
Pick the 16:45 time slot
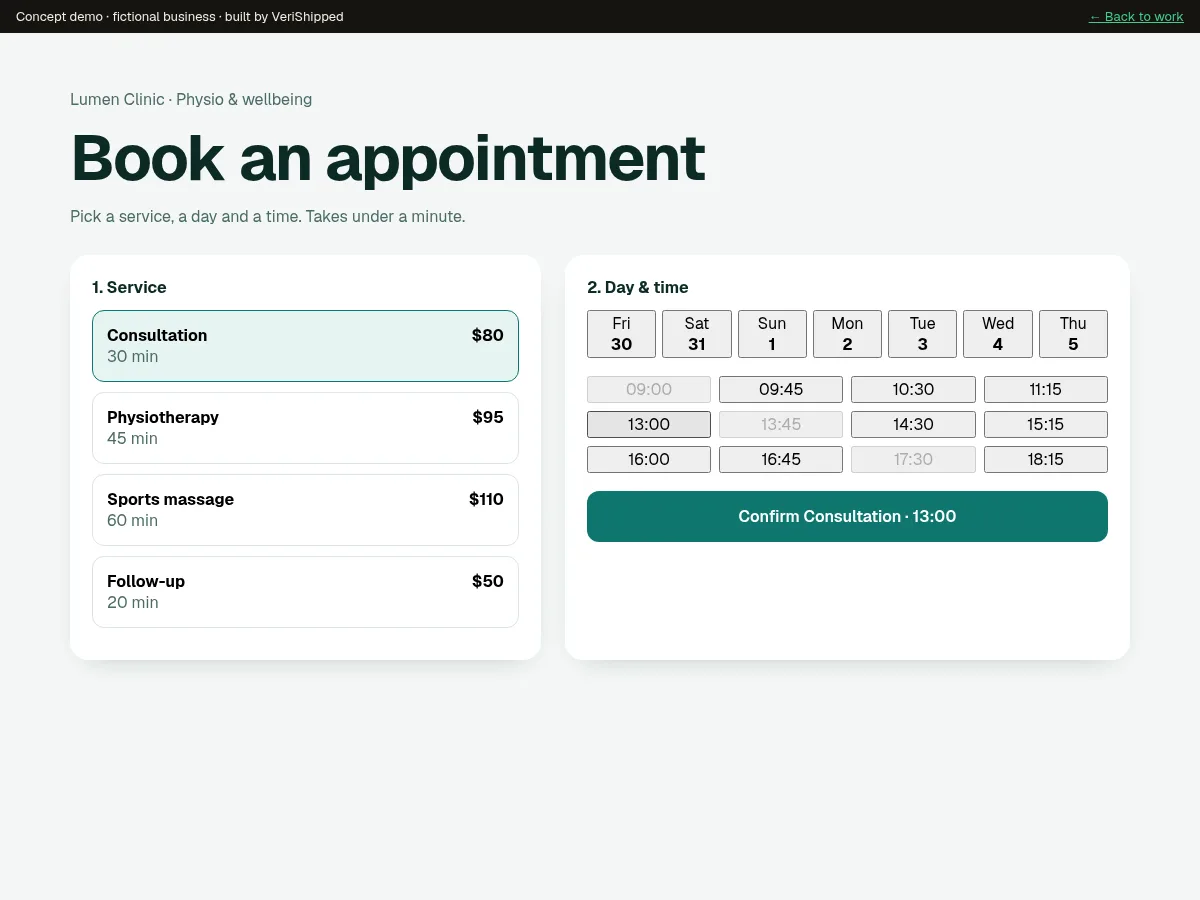pos(781,460)
